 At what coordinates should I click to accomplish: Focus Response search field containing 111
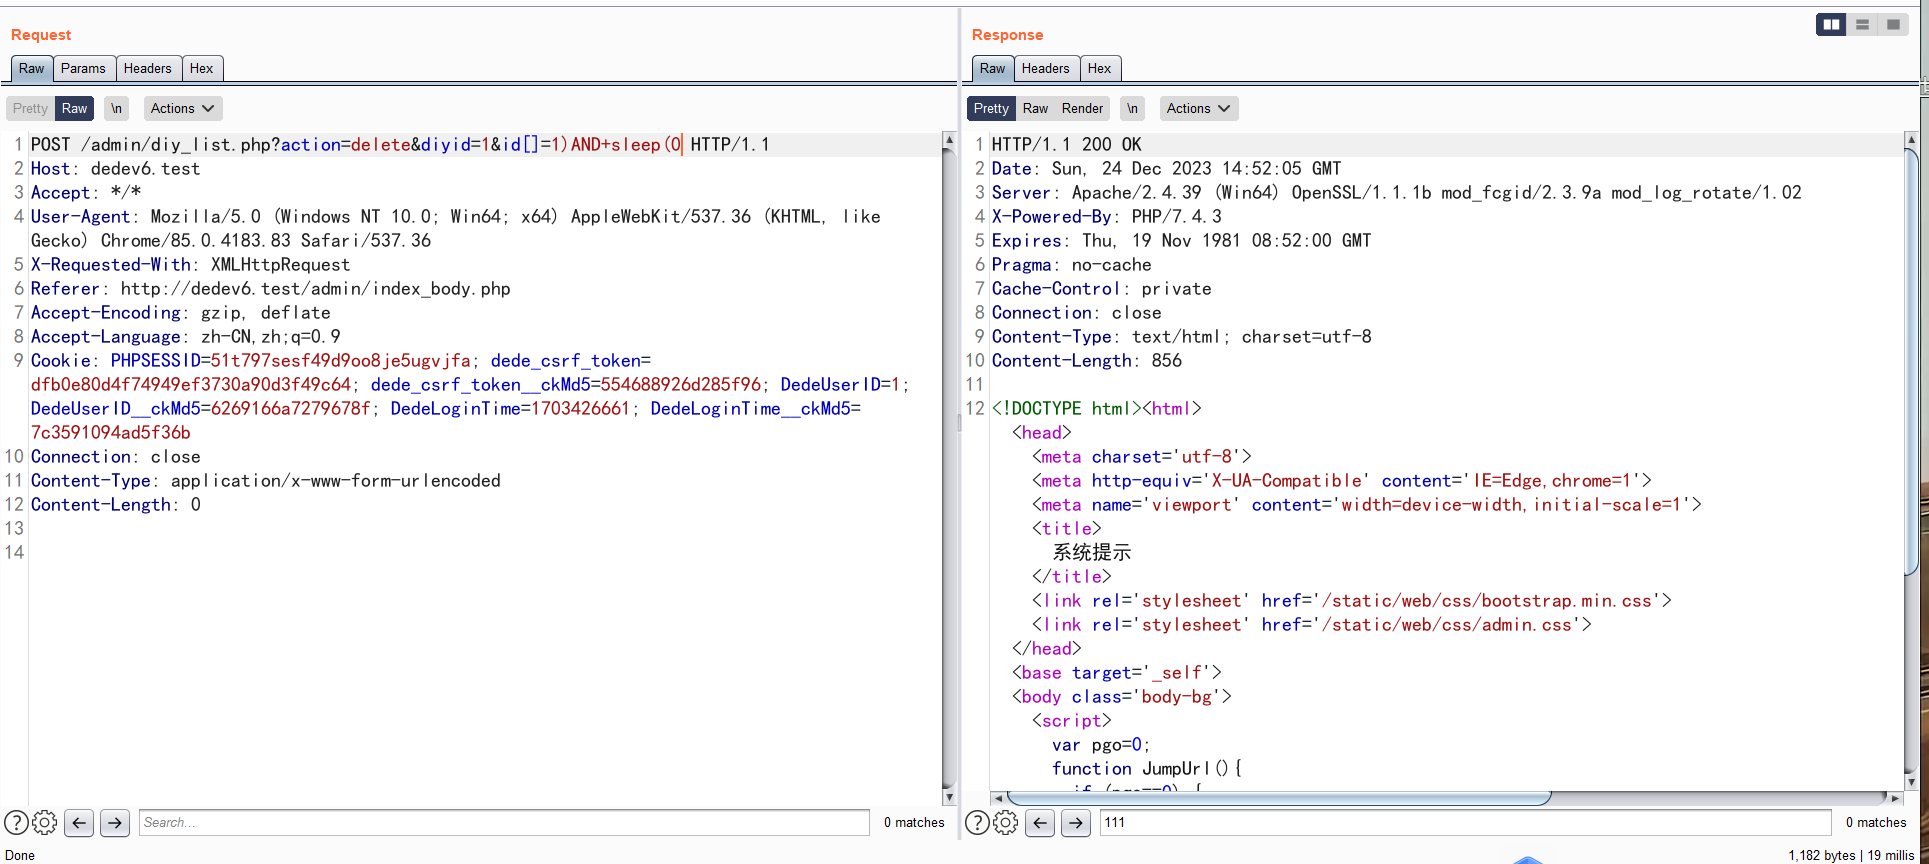point(1465,823)
